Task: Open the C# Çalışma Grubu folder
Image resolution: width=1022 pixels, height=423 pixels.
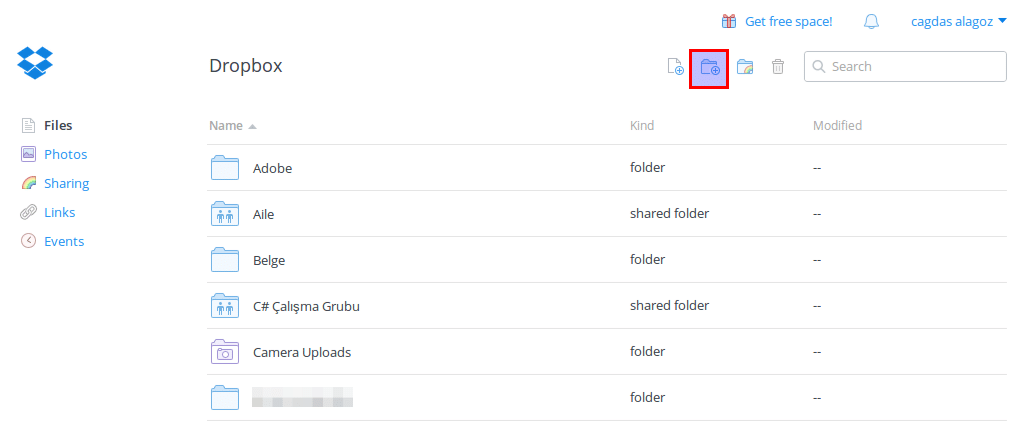Action: click(x=306, y=306)
